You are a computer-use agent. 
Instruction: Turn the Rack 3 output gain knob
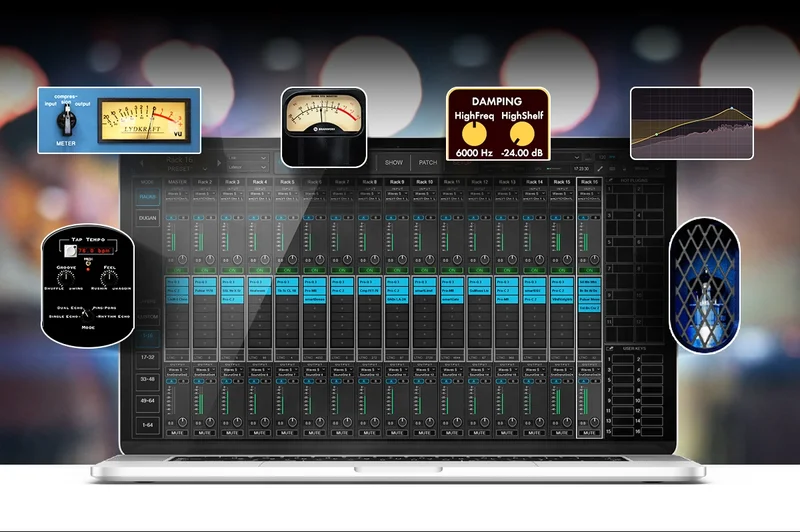pyautogui.click(x=237, y=422)
